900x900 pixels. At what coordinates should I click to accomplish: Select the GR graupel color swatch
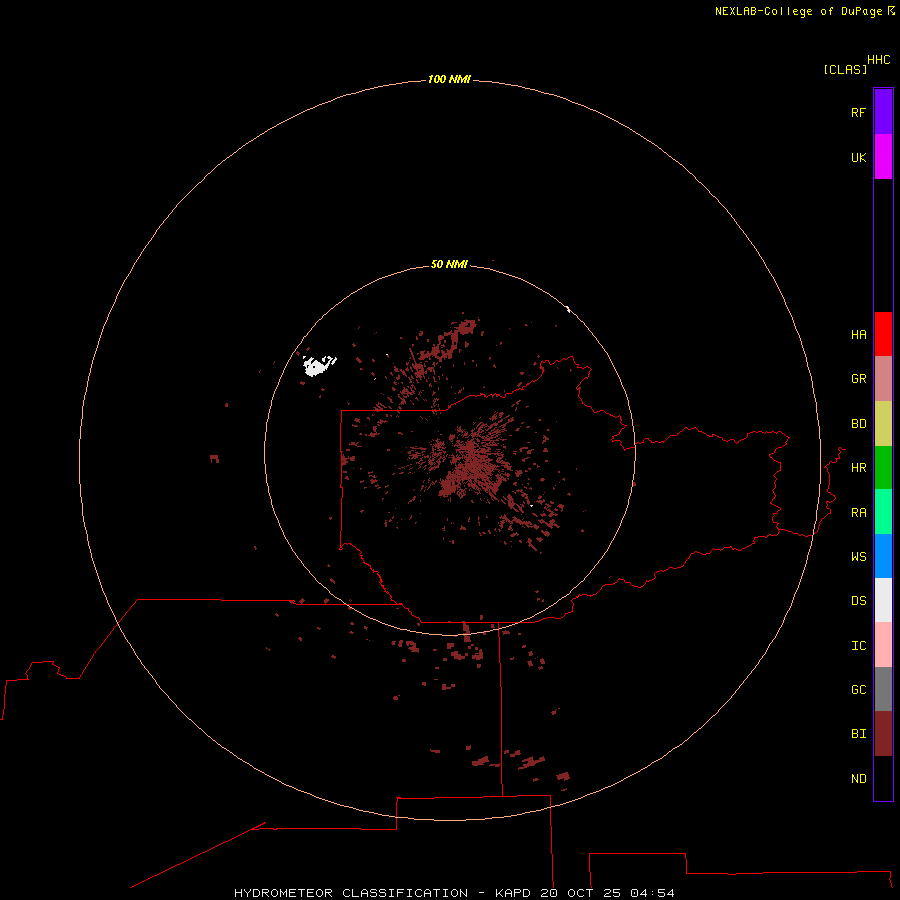(883, 379)
